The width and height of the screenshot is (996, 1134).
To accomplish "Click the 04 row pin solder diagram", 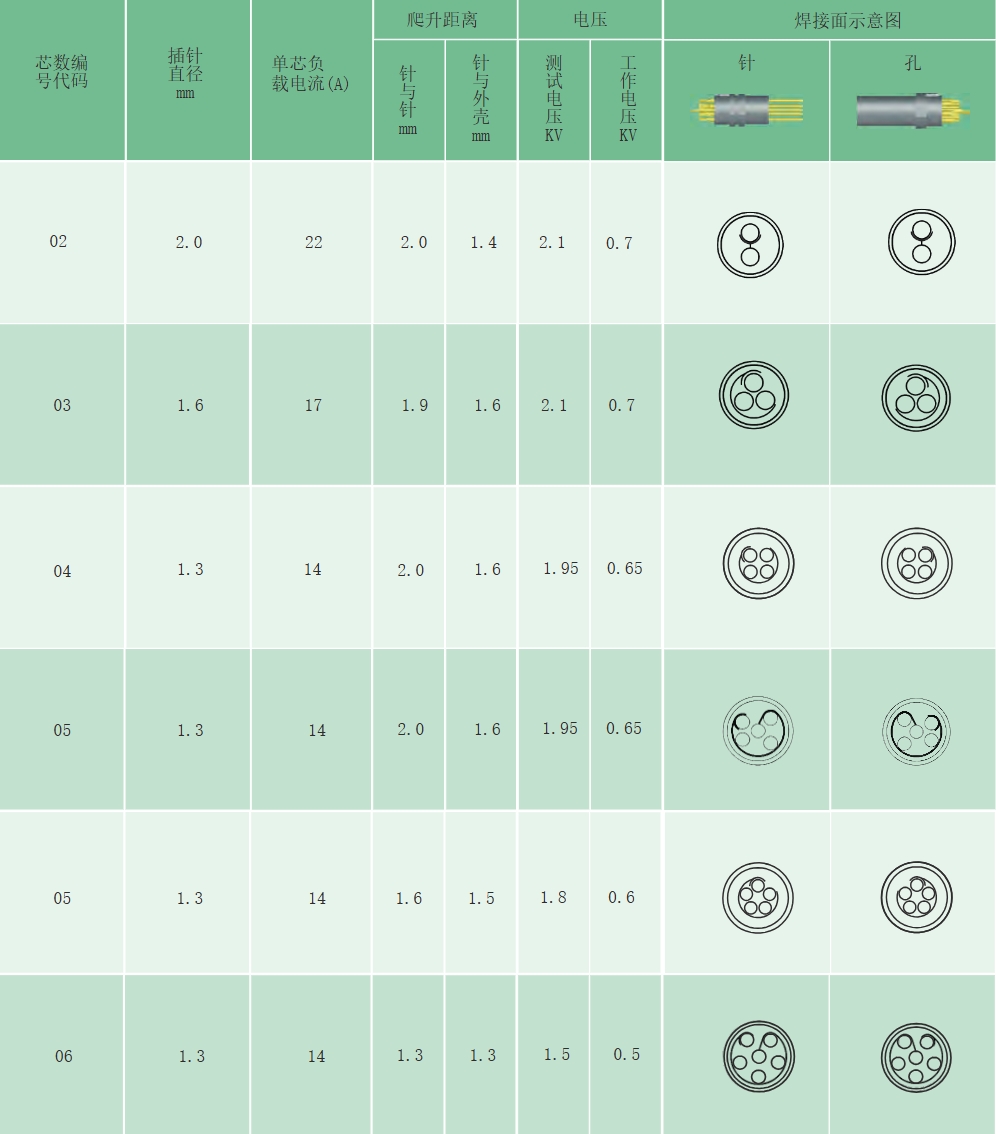I will pos(758,563).
